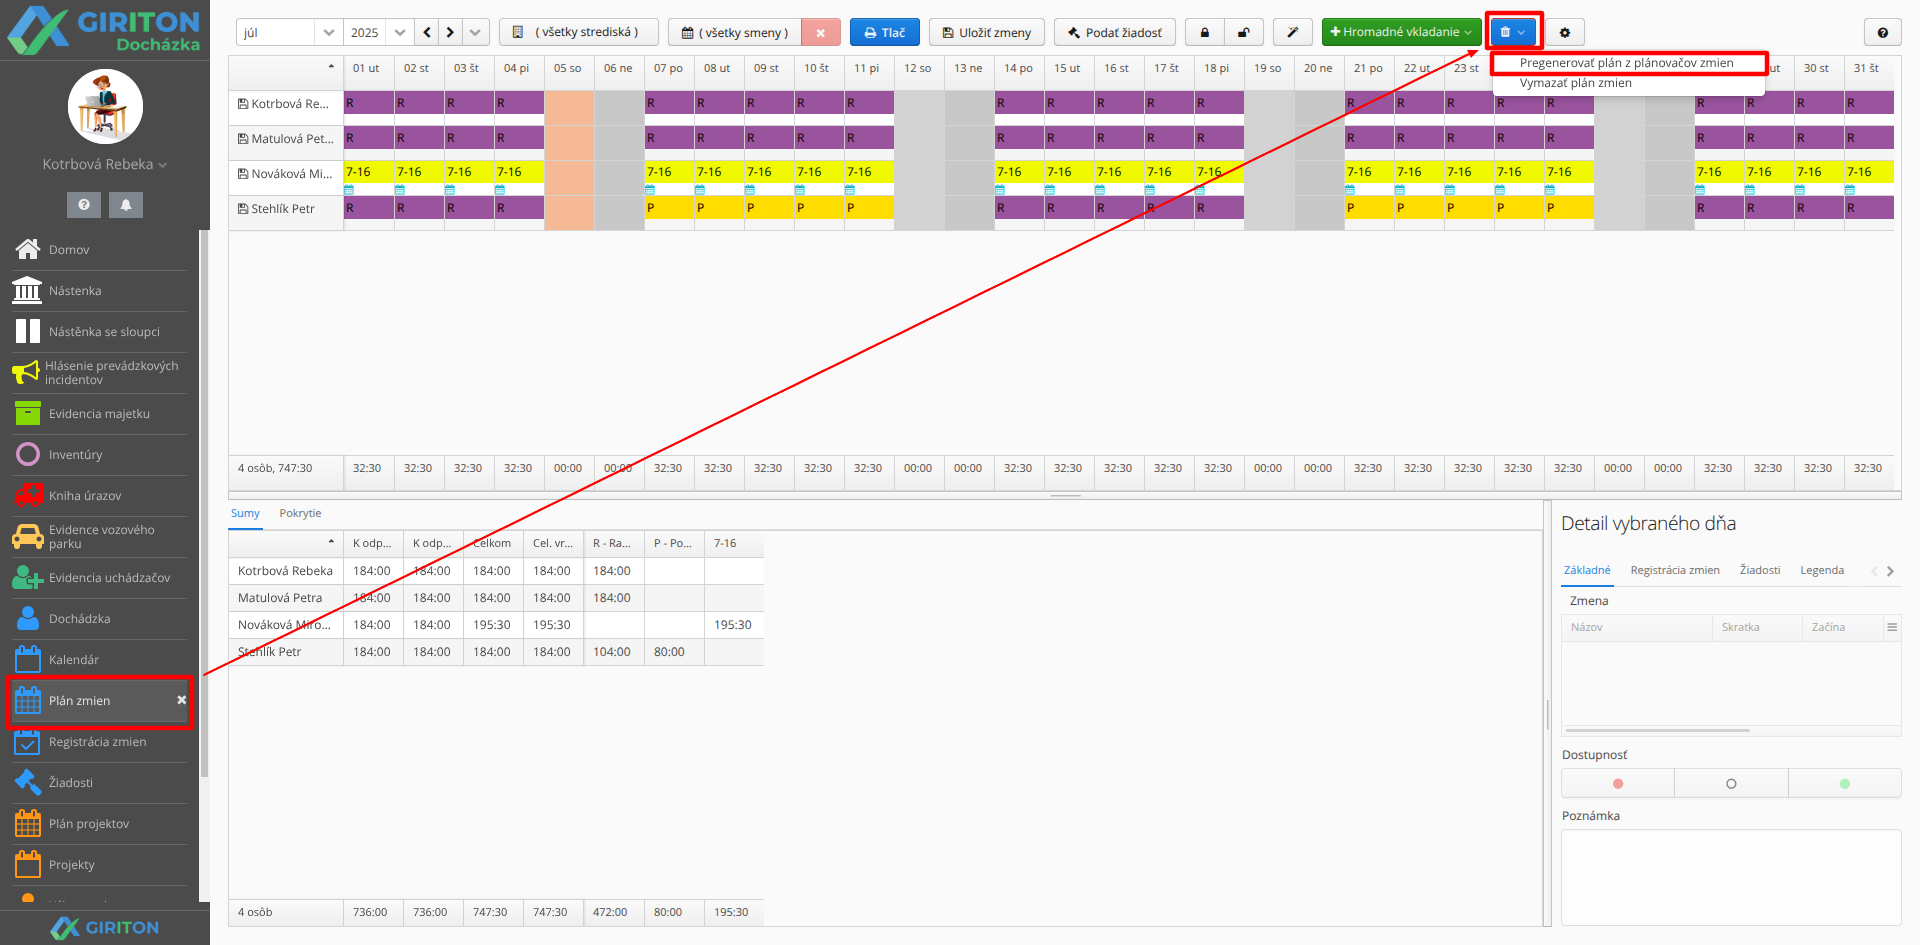Open Nástěnka se sloupci icon
This screenshot has width=1920, height=945.
click(28, 331)
